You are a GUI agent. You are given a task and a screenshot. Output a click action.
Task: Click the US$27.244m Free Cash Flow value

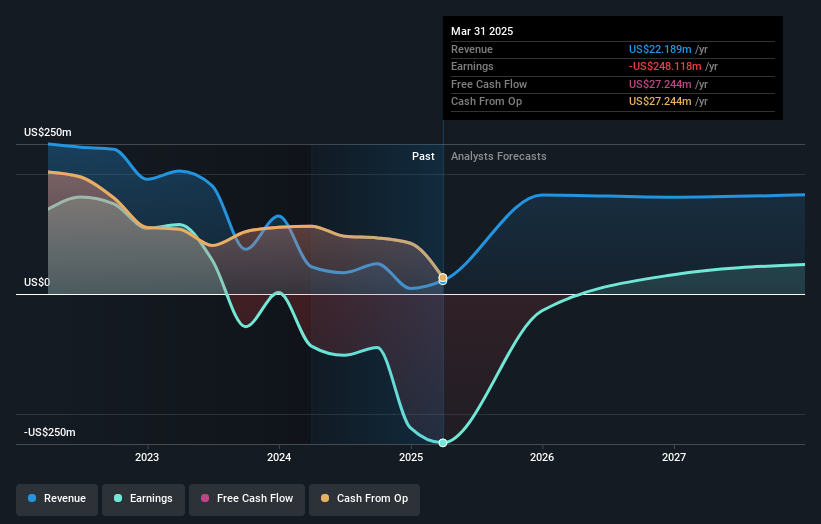[660, 84]
